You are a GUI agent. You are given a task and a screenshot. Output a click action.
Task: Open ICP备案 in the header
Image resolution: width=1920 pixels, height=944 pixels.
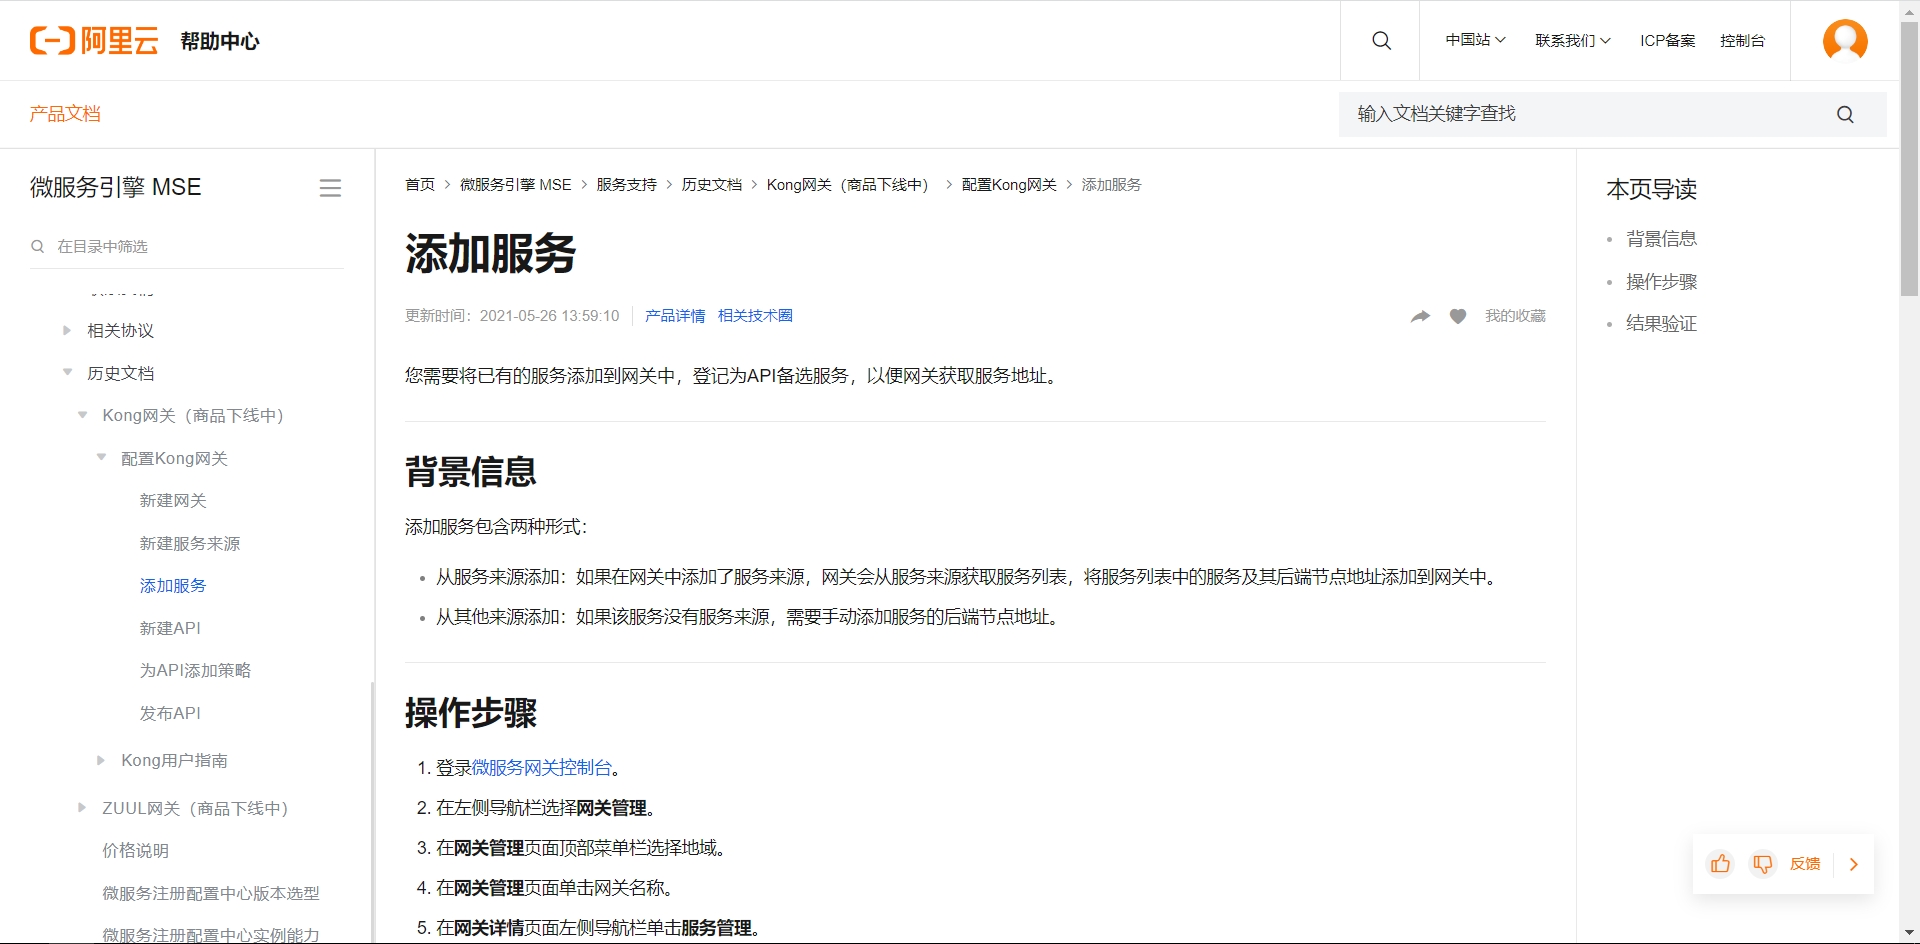pyautogui.click(x=1667, y=41)
